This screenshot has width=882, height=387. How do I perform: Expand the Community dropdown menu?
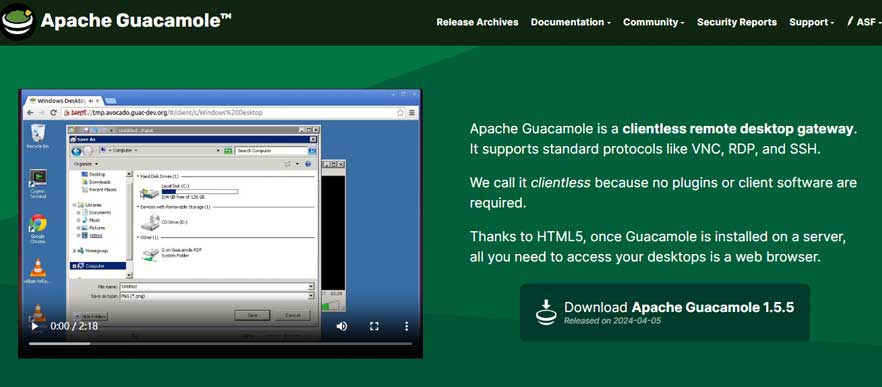[x=654, y=22]
